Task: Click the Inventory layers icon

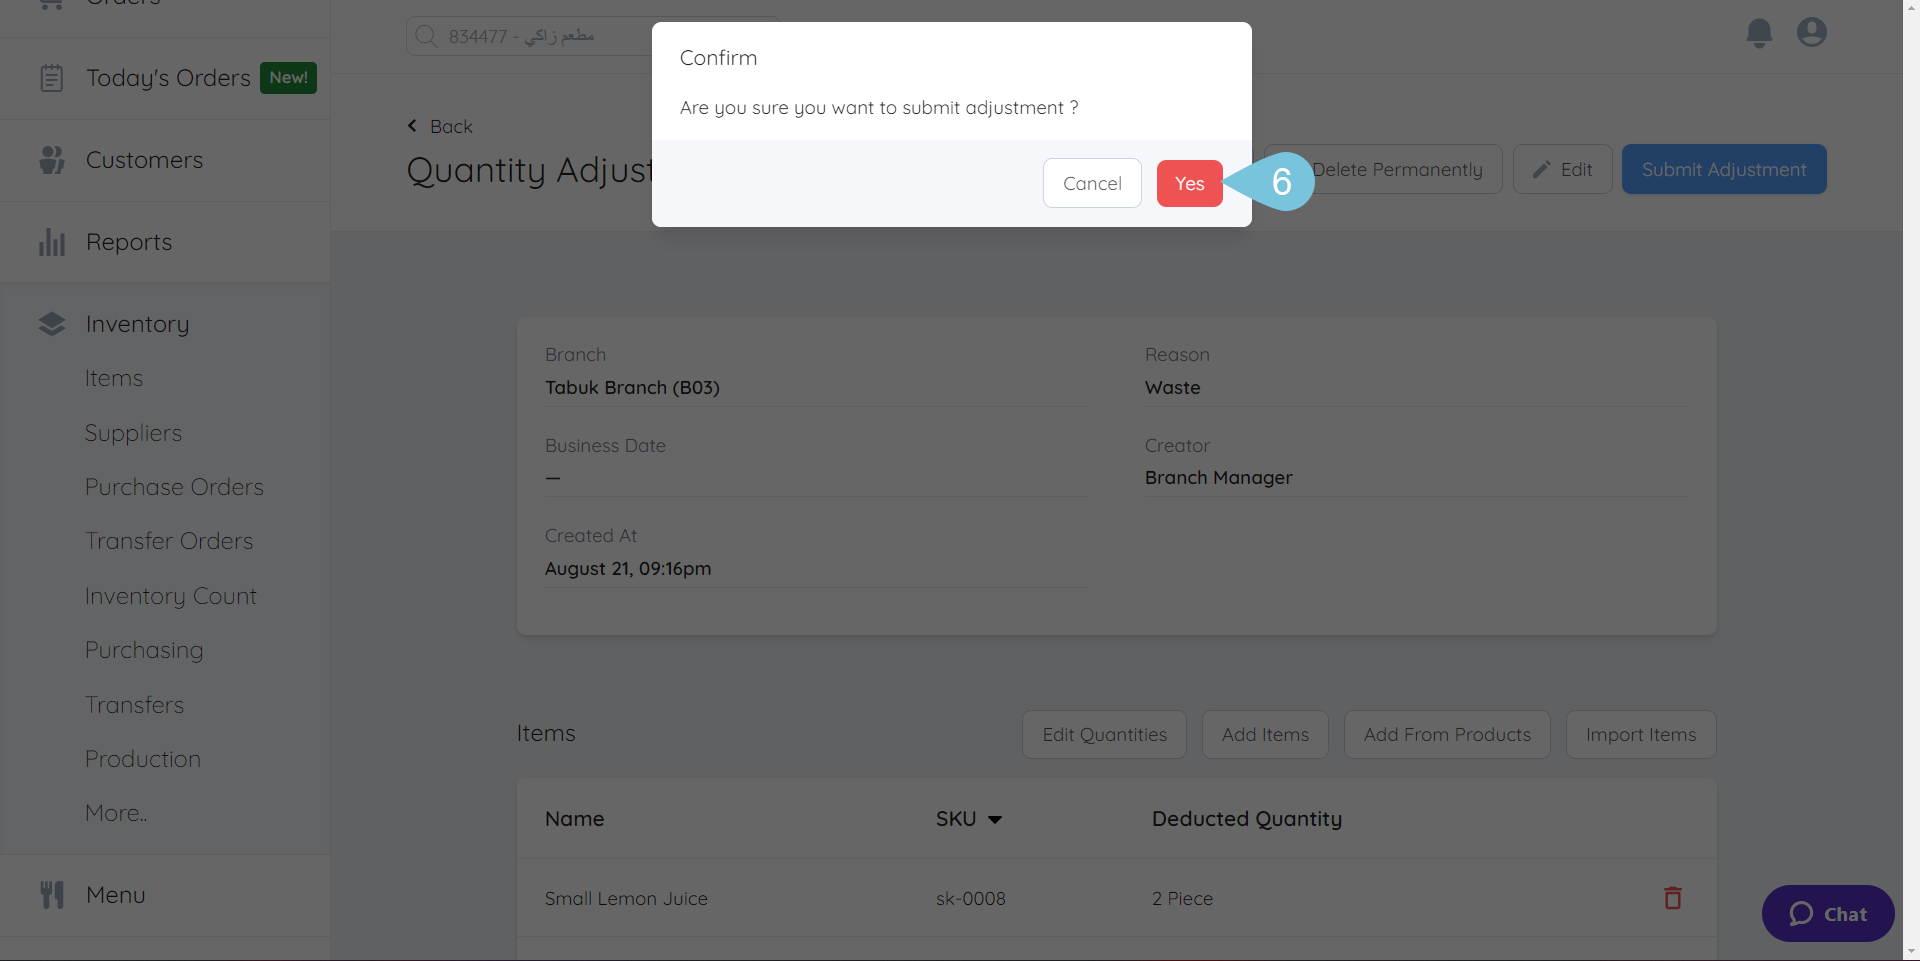Action: 52,324
